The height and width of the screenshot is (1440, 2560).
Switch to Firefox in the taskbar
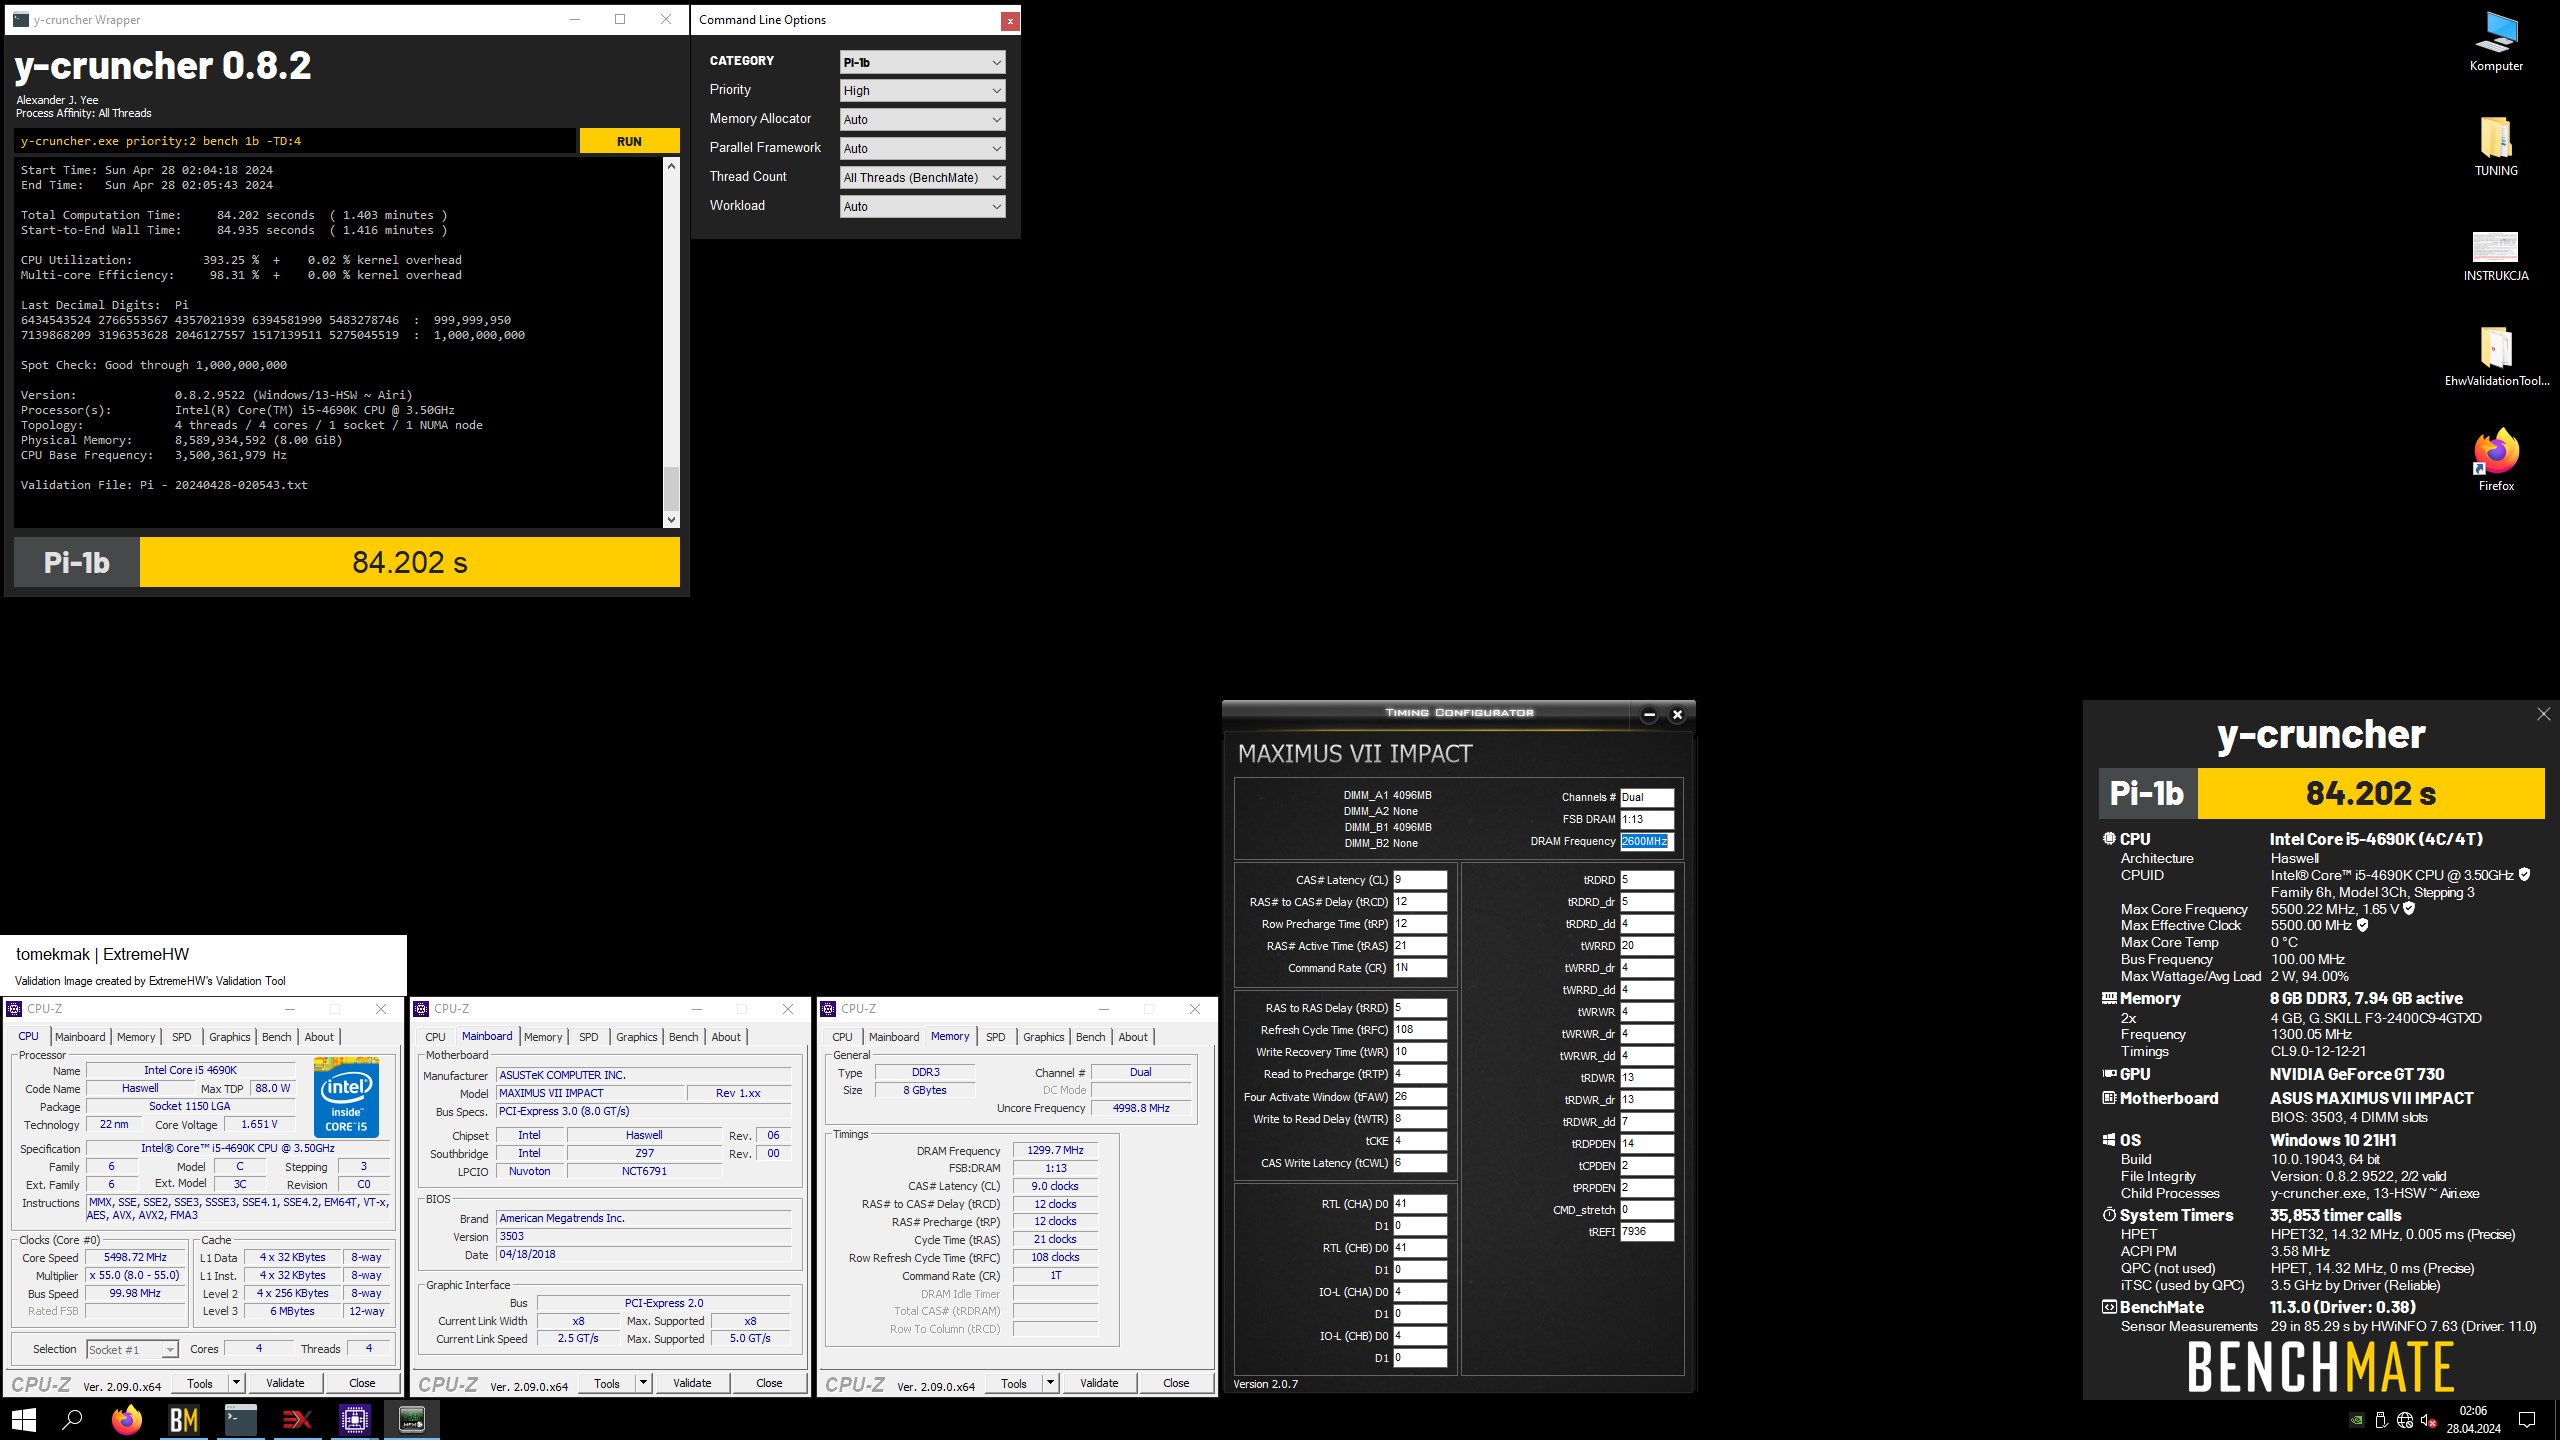pos(127,1419)
